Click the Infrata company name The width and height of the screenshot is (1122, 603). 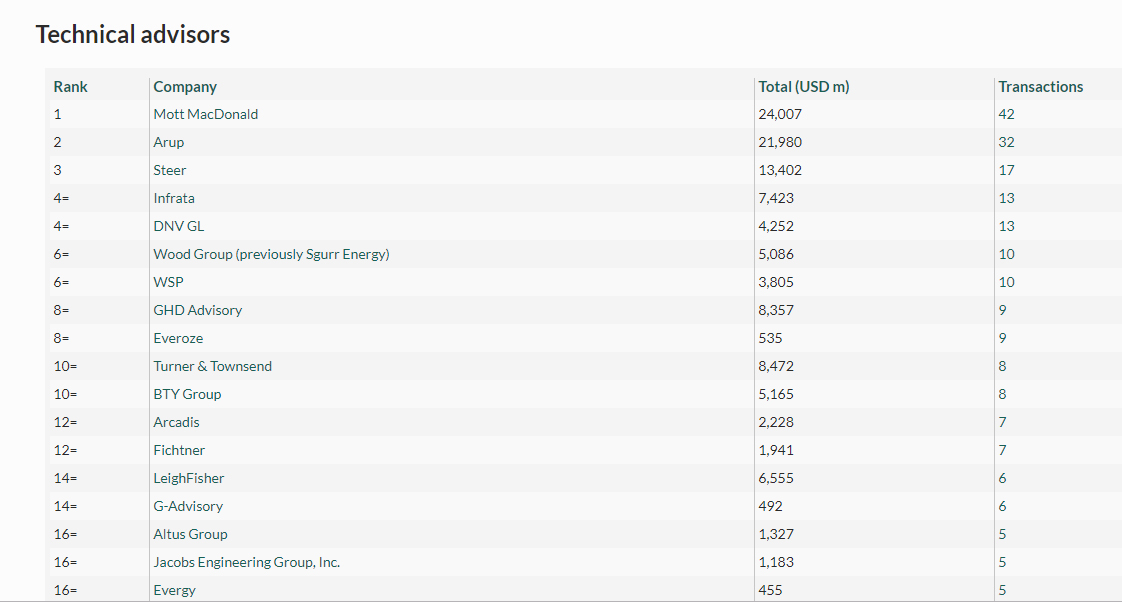tap(174, 198)
